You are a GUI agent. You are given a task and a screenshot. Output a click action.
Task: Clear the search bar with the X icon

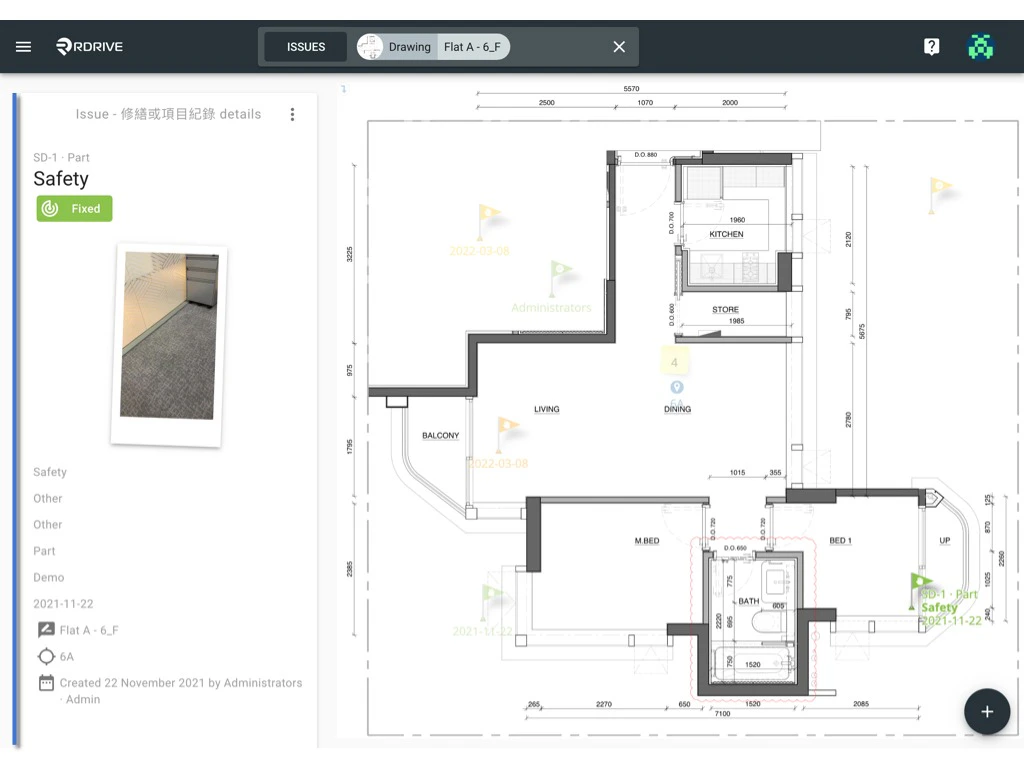pyautogui.click(x=618, y=46)
